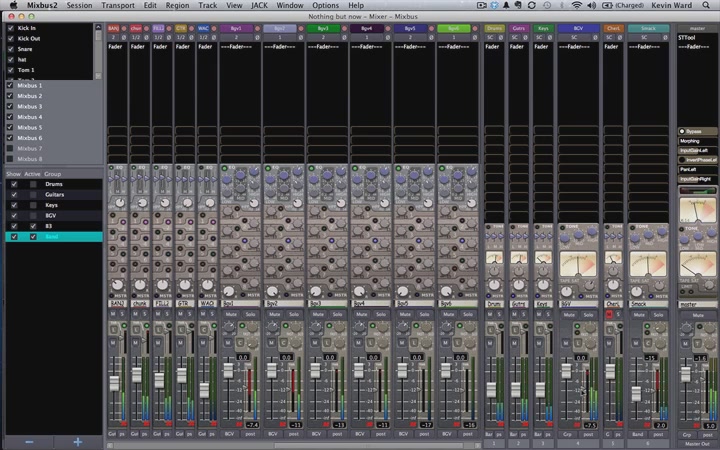The image size is (720, 450).
Task: Click the Low tone knob on master strip
Action: click(684, 239)
